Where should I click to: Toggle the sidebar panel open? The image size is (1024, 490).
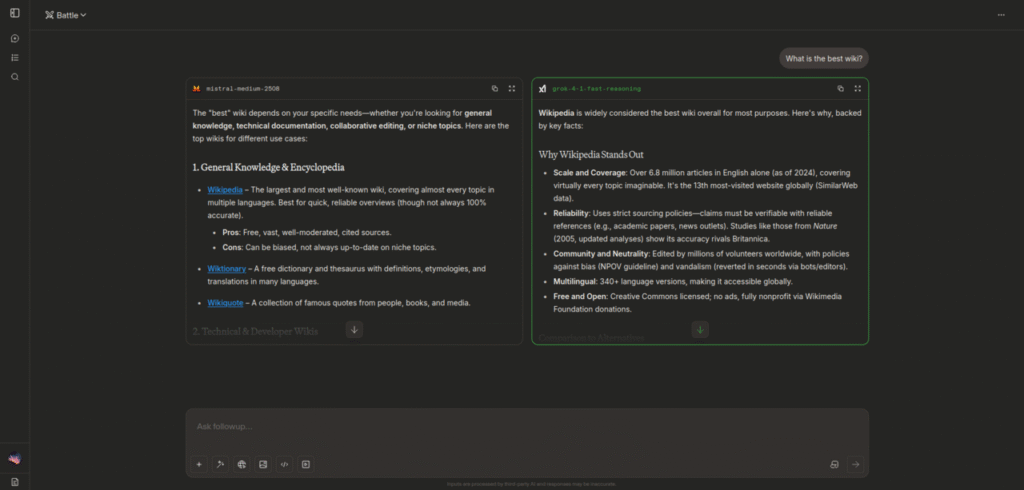tap(14, 14)
